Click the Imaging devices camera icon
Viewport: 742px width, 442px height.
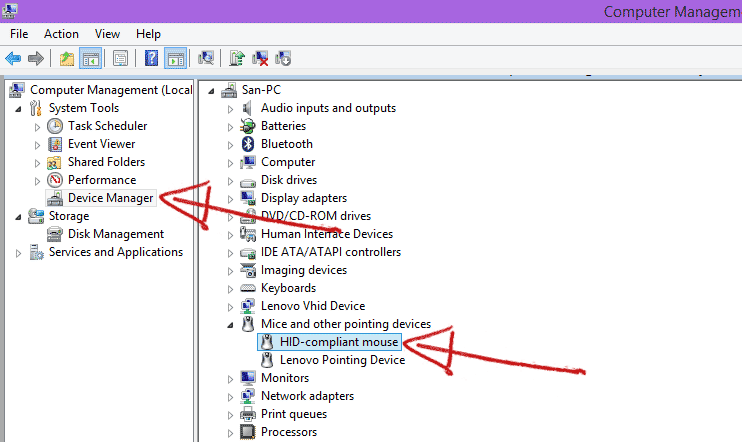(x=248, y=270)
